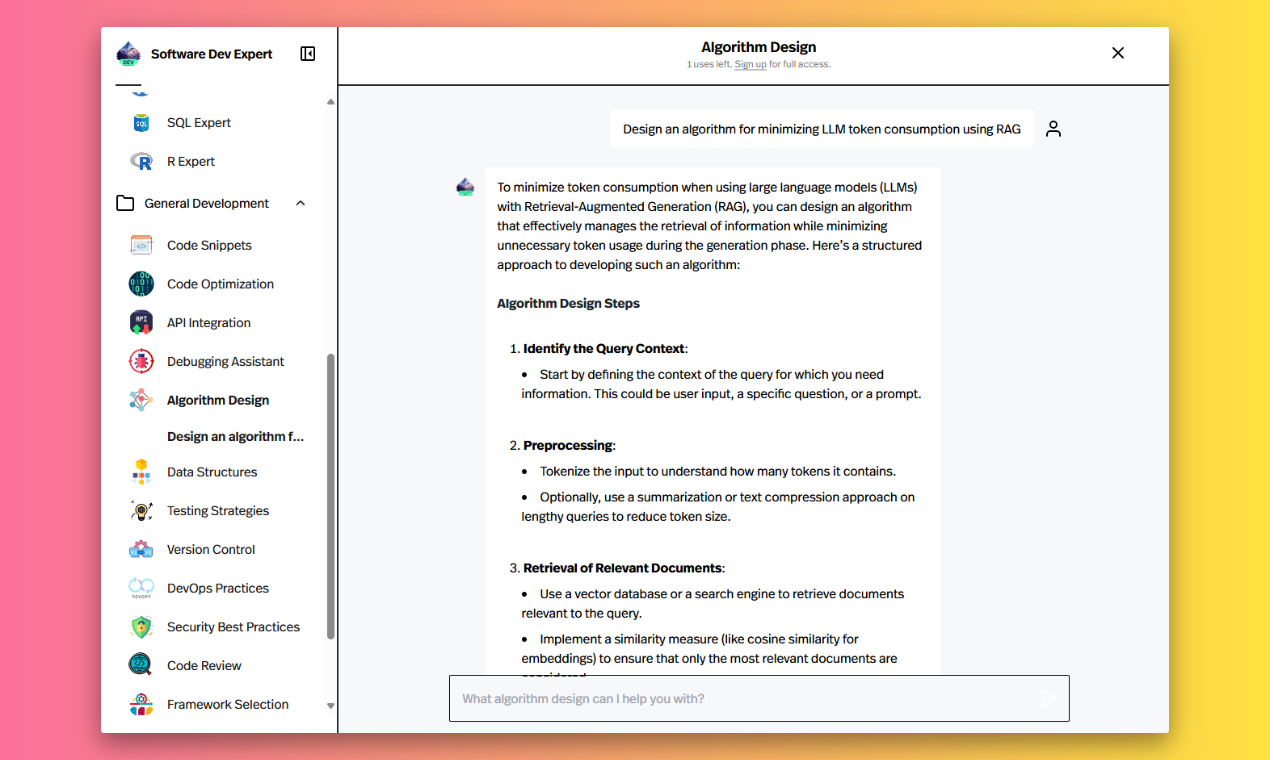Click 'Algorithm Design Steps' heading

tap(568, 303)
